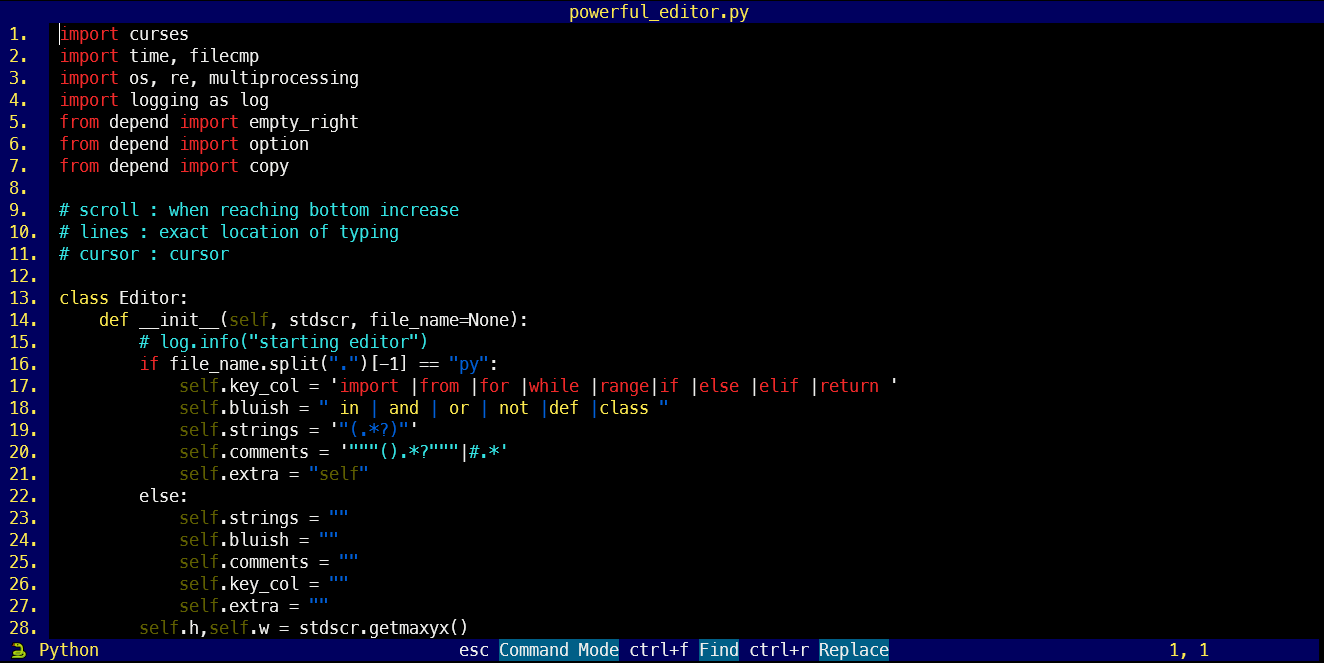Click the 'else:' keyword on line 22

(164, 496)
